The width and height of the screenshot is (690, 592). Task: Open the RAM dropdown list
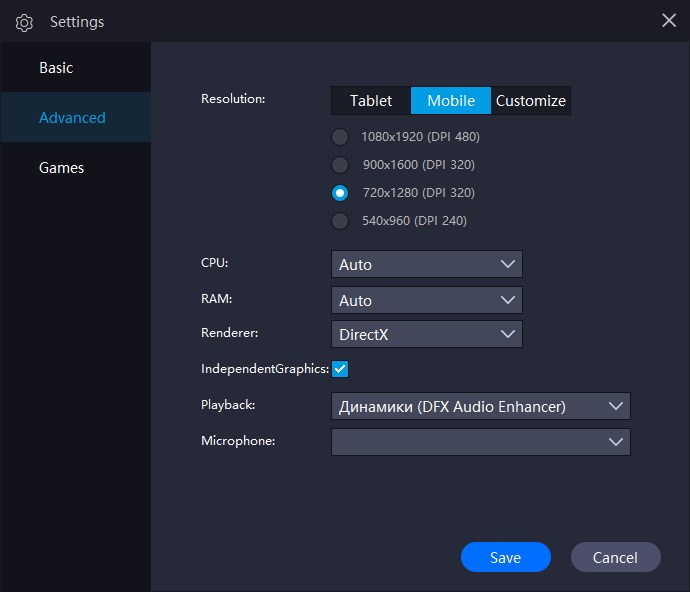427,300
